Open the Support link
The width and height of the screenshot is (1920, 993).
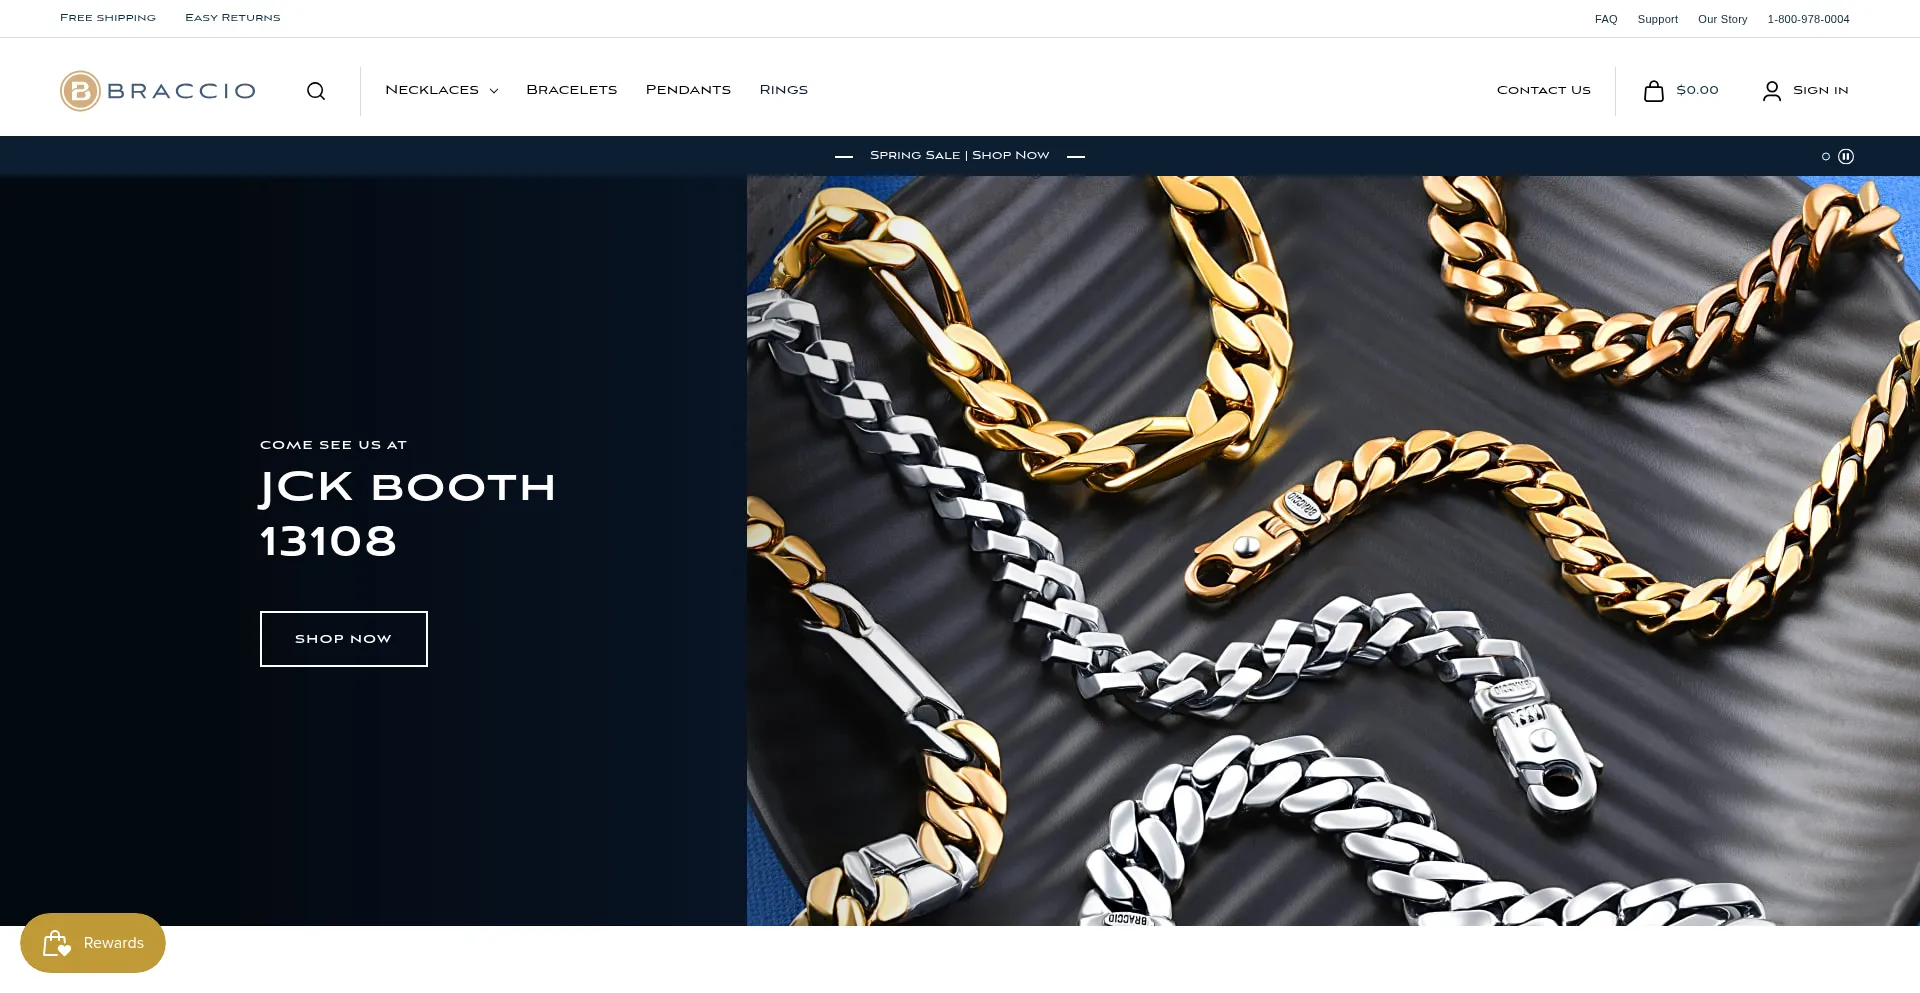pyautogui.click(x=1658, y=19)
